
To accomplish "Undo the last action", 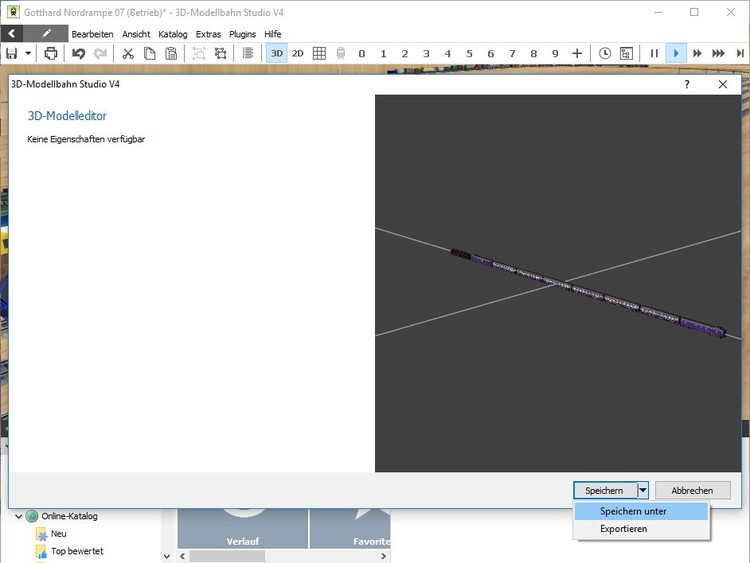I will pos(78,54).
